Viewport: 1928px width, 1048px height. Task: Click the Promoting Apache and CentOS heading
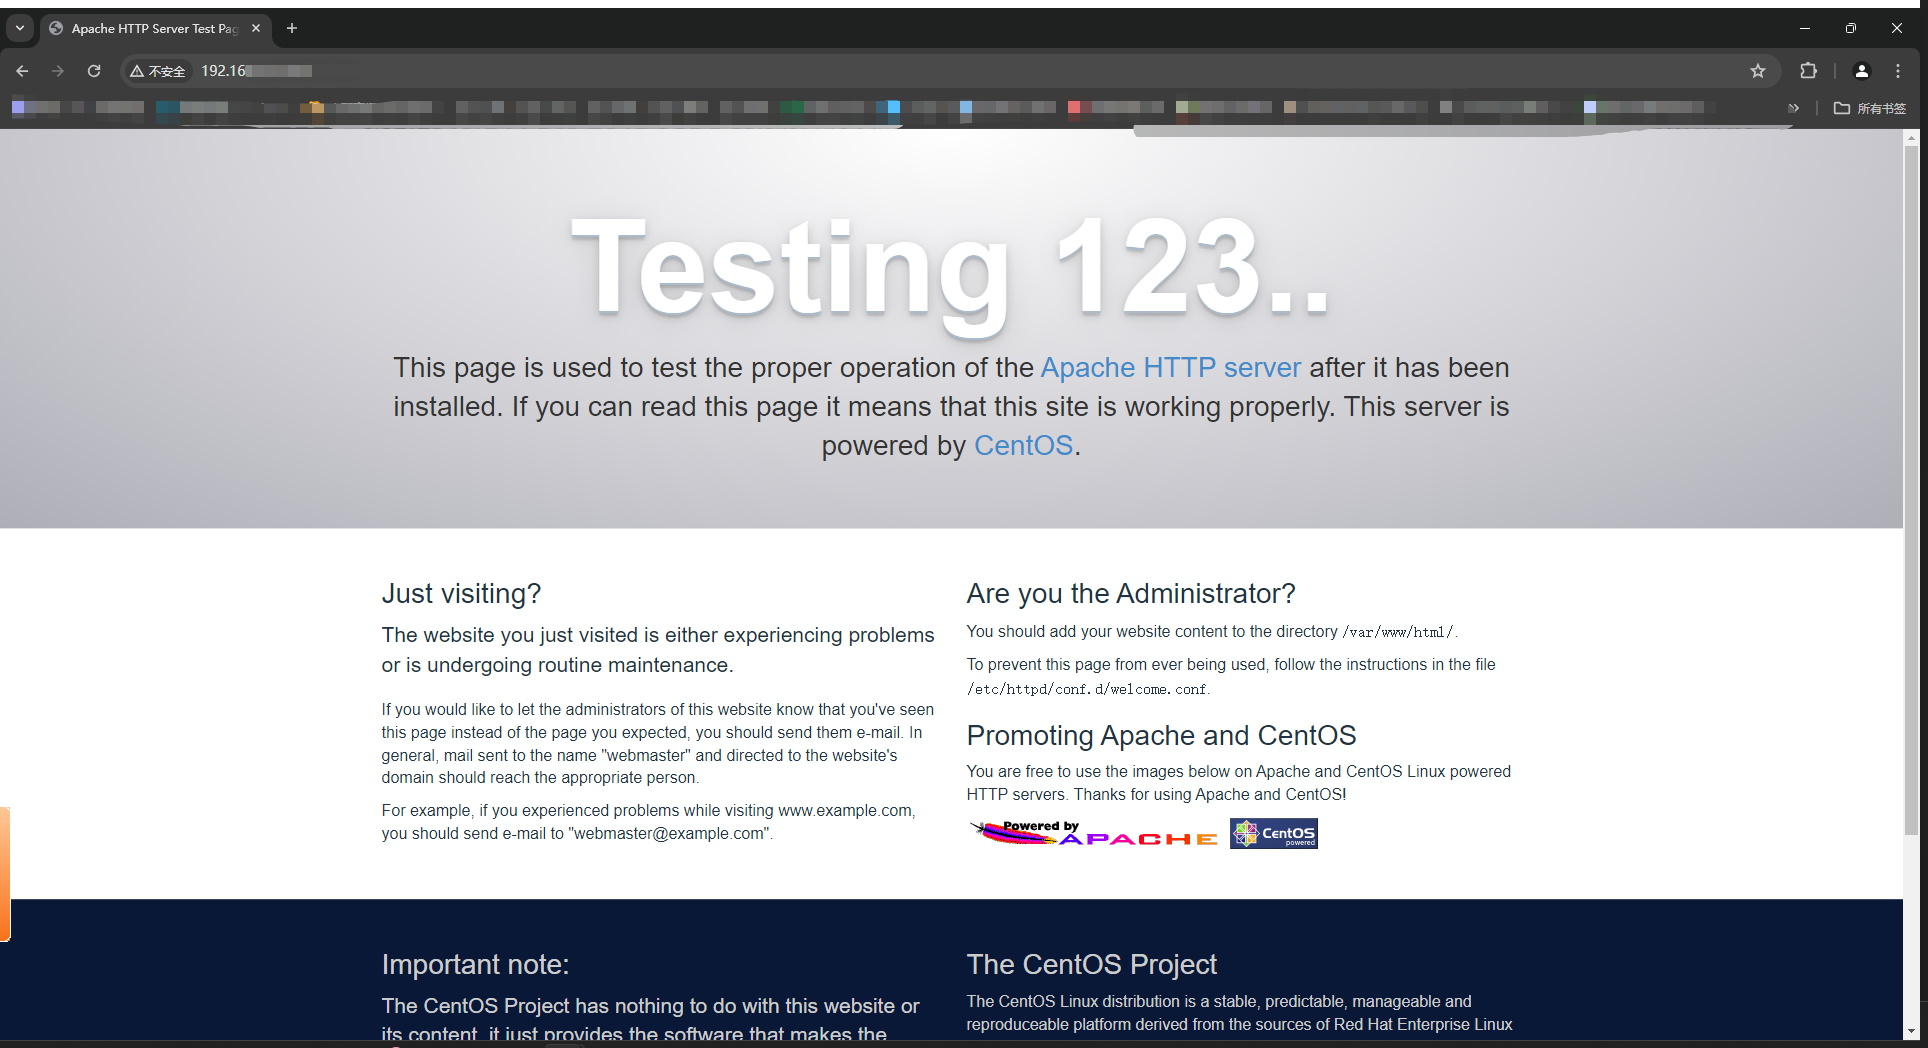pos(1161,736)
